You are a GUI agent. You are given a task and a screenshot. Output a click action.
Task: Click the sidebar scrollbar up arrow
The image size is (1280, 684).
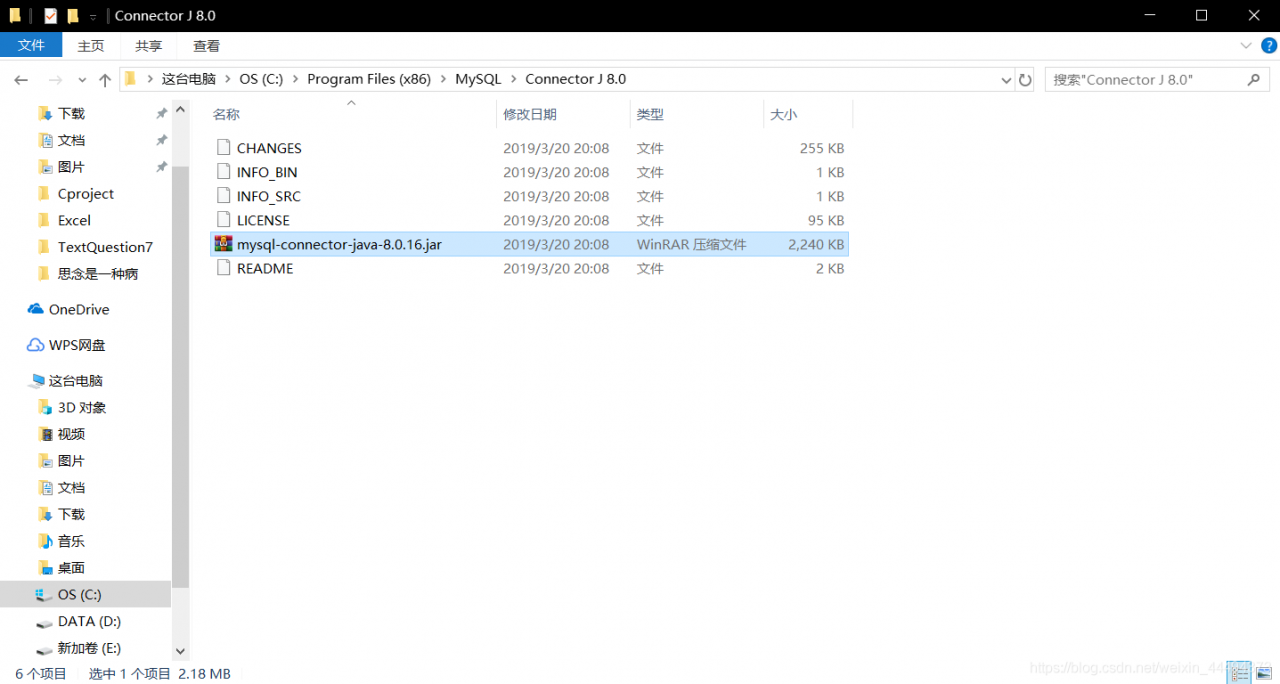click(x=180, y=109)
